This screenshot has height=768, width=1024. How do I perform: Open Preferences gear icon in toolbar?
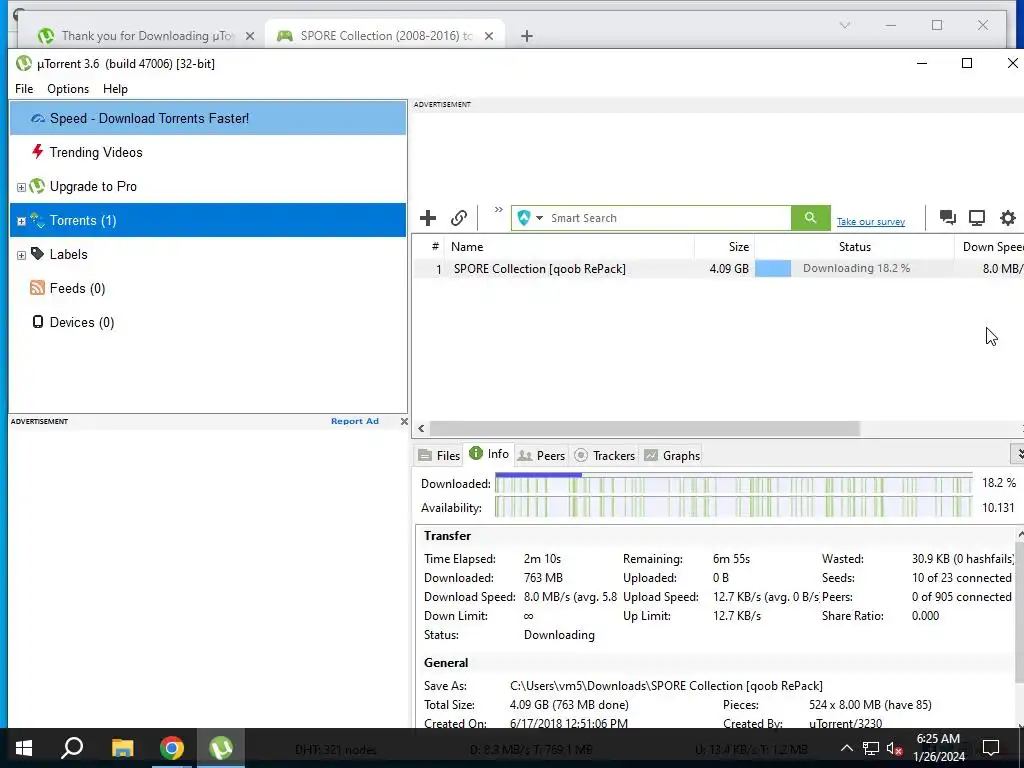(1008, 218)
